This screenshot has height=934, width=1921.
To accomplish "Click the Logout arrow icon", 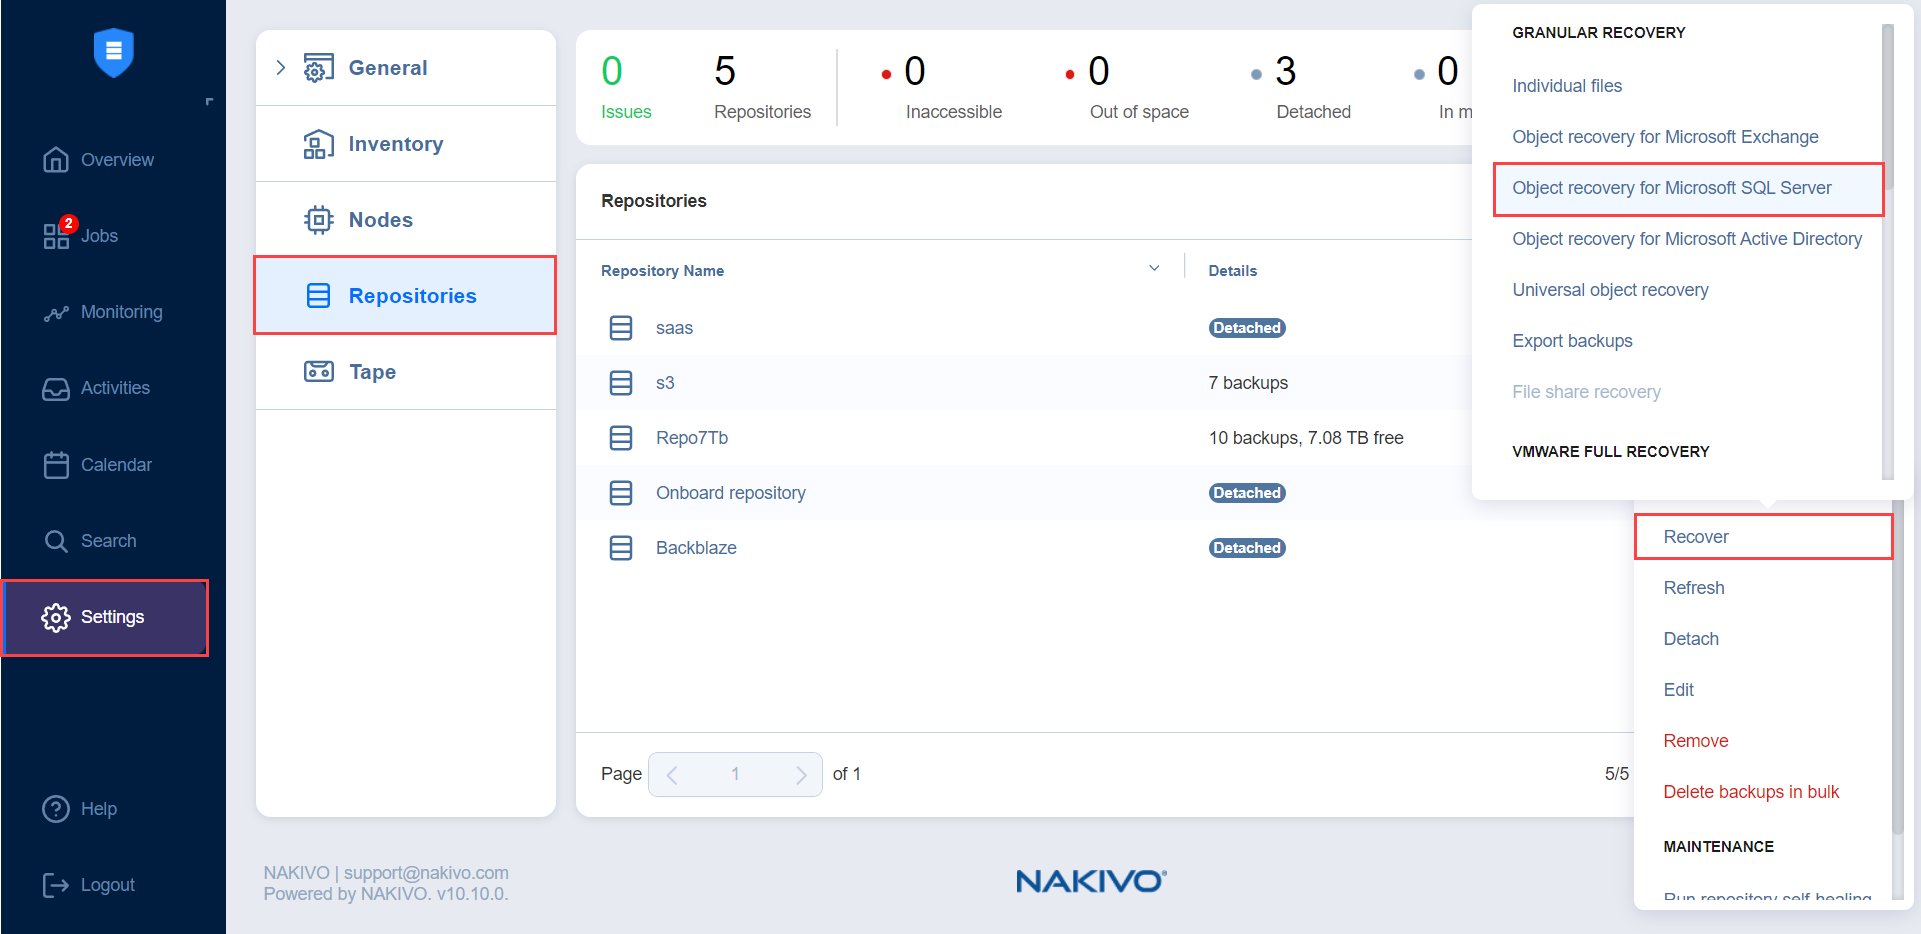I will pos(56,885).
